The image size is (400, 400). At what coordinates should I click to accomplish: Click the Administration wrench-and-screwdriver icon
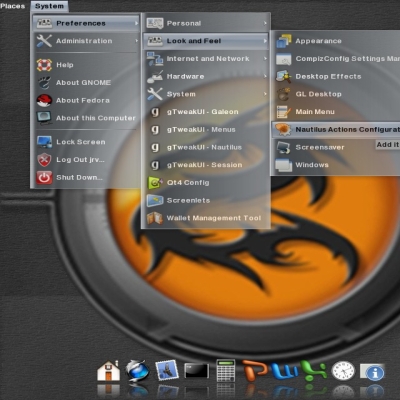[x=44, y=41]
